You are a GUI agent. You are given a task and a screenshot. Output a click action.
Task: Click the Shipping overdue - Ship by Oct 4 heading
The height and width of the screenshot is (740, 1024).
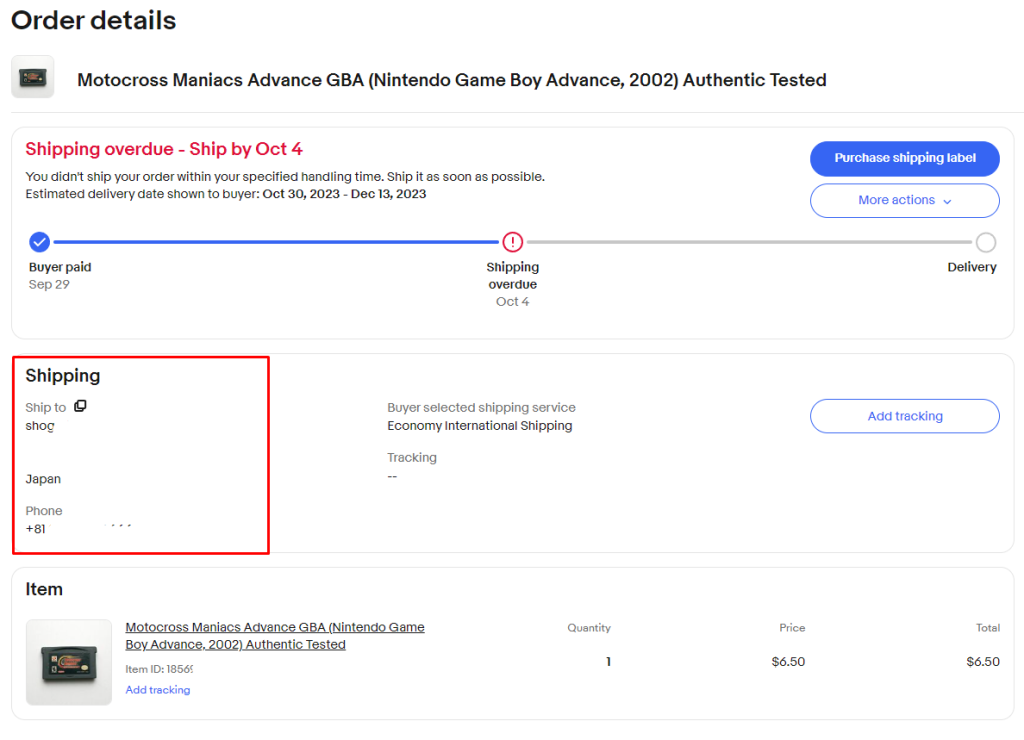[x=164, y=149]
